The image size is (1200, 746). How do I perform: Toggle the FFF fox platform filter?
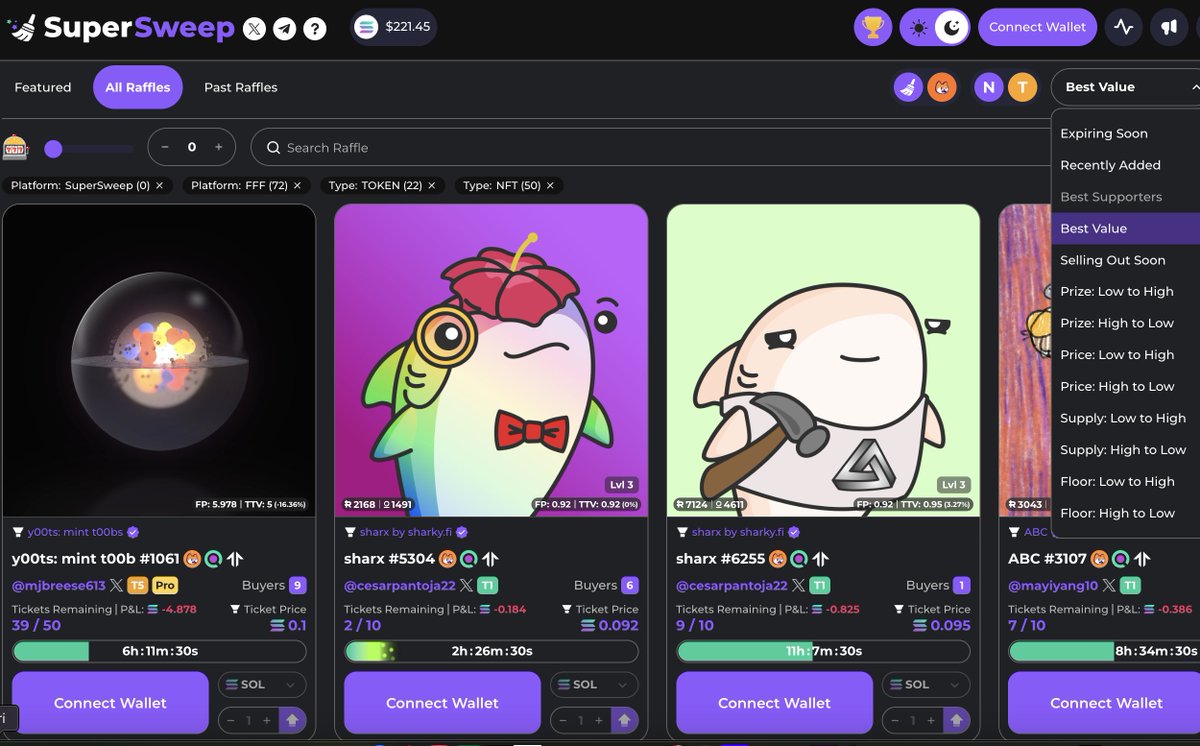(941, 87)
